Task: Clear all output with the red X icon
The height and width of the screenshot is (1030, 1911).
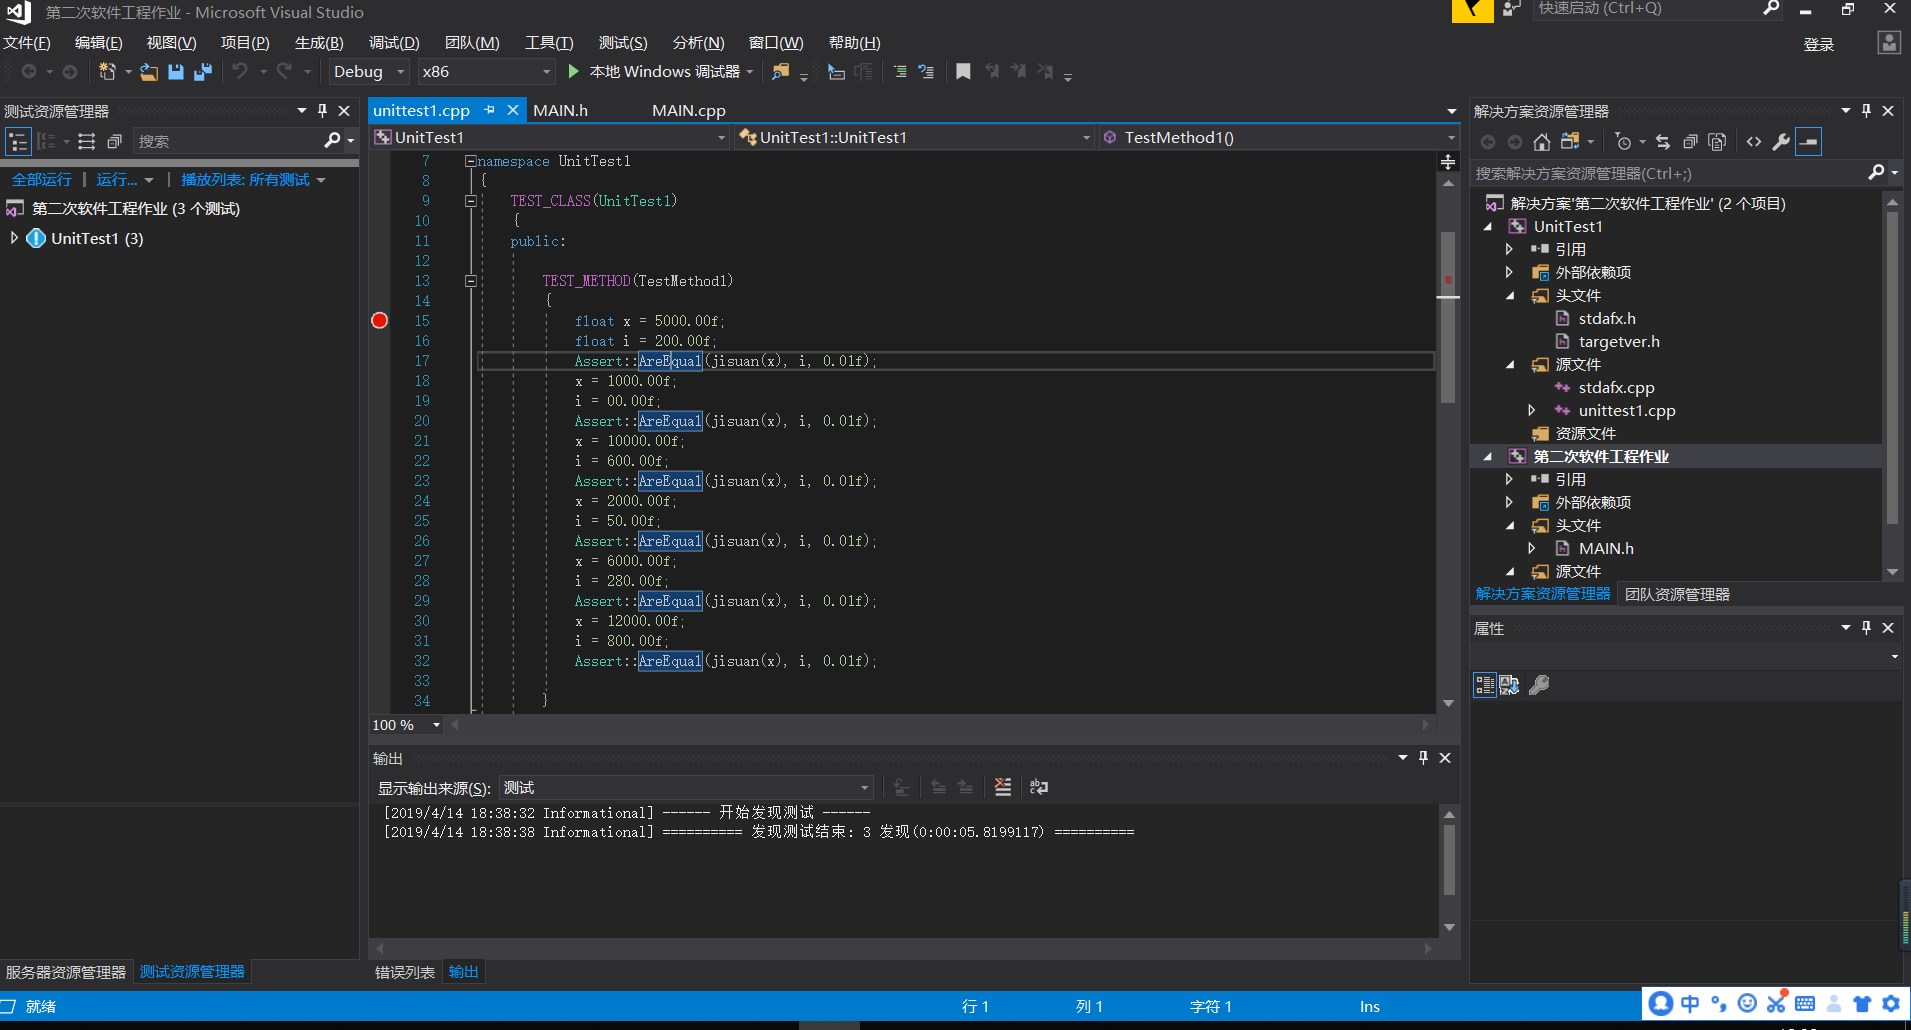Action: pyautogui.click(x=1003, y=787)
